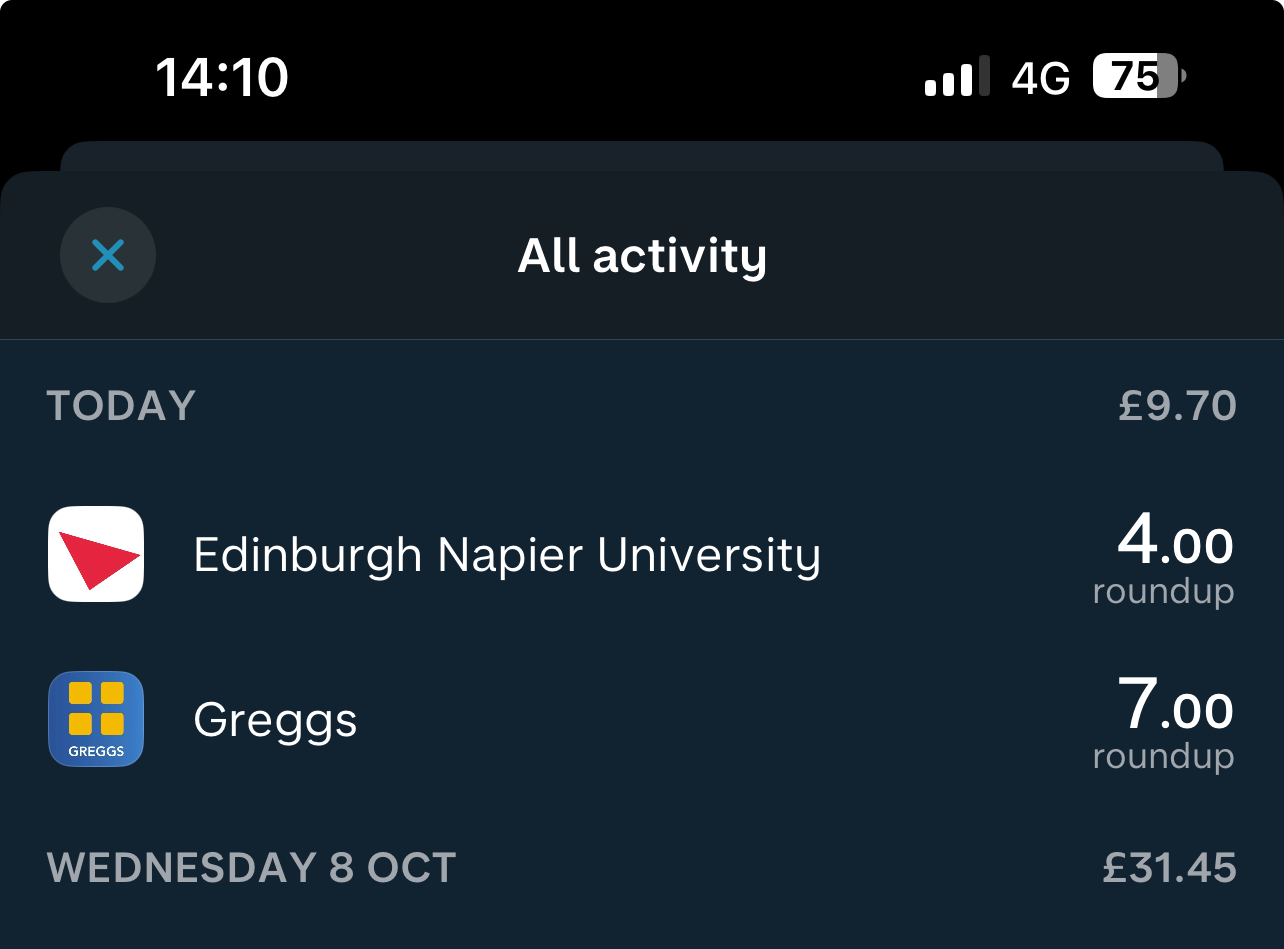Open the Greggs transaction
The height and width of the screenshot is (949, 1284).
[x=275, y=720]
